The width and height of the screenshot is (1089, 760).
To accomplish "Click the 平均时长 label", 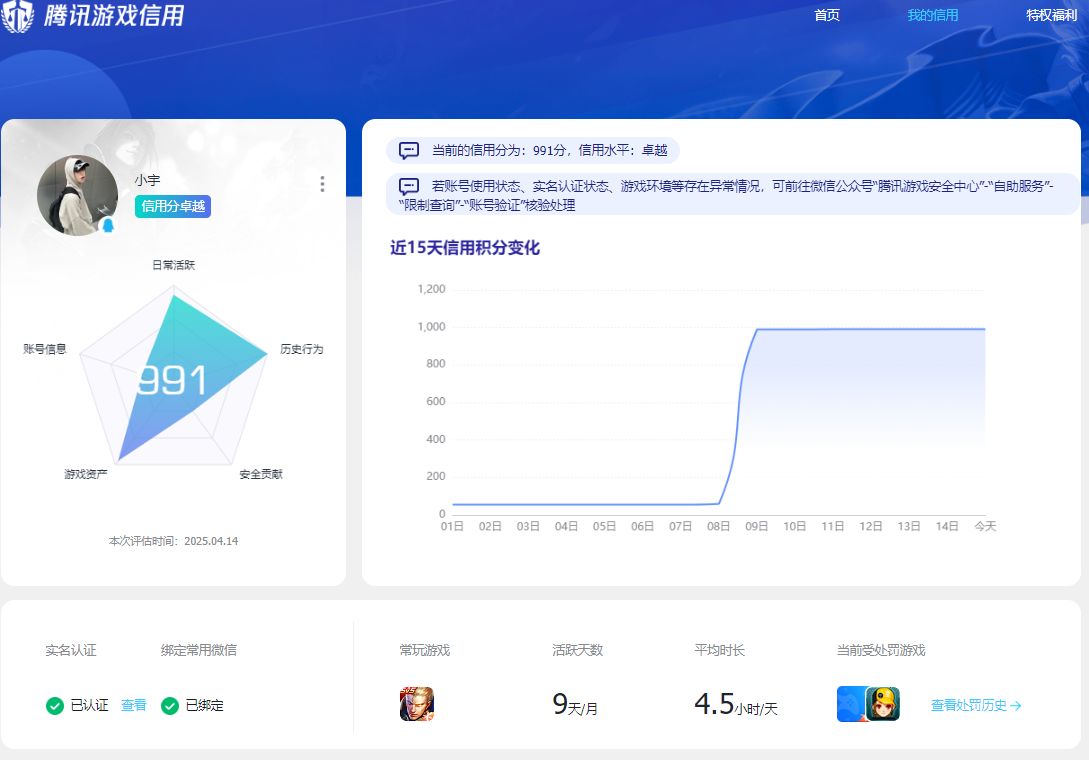I will coord(720,650).
